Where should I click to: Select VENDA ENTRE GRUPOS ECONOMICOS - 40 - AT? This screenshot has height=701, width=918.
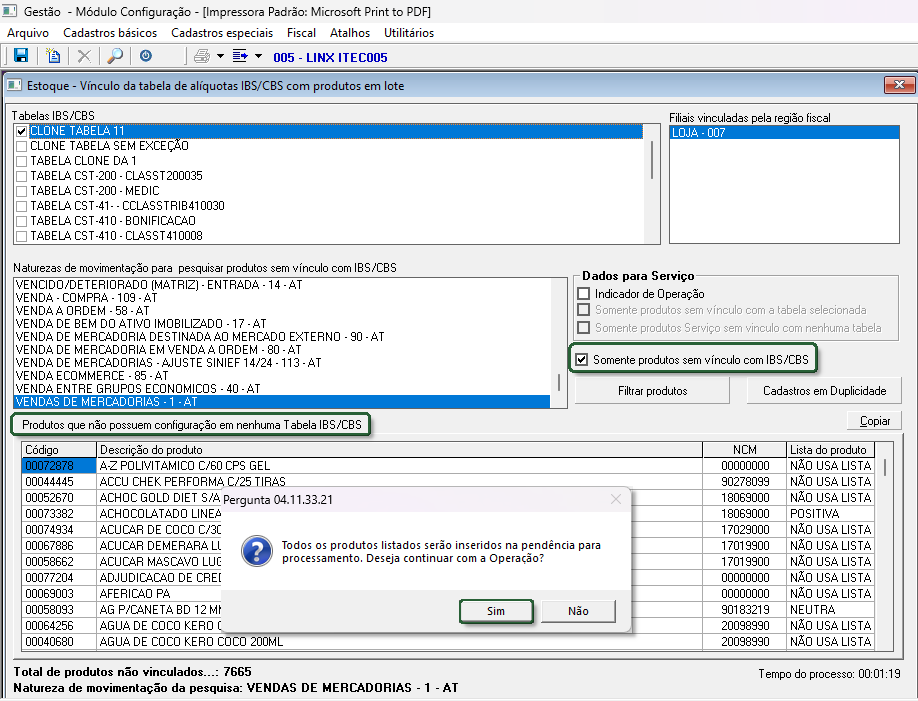coord(282,388)
